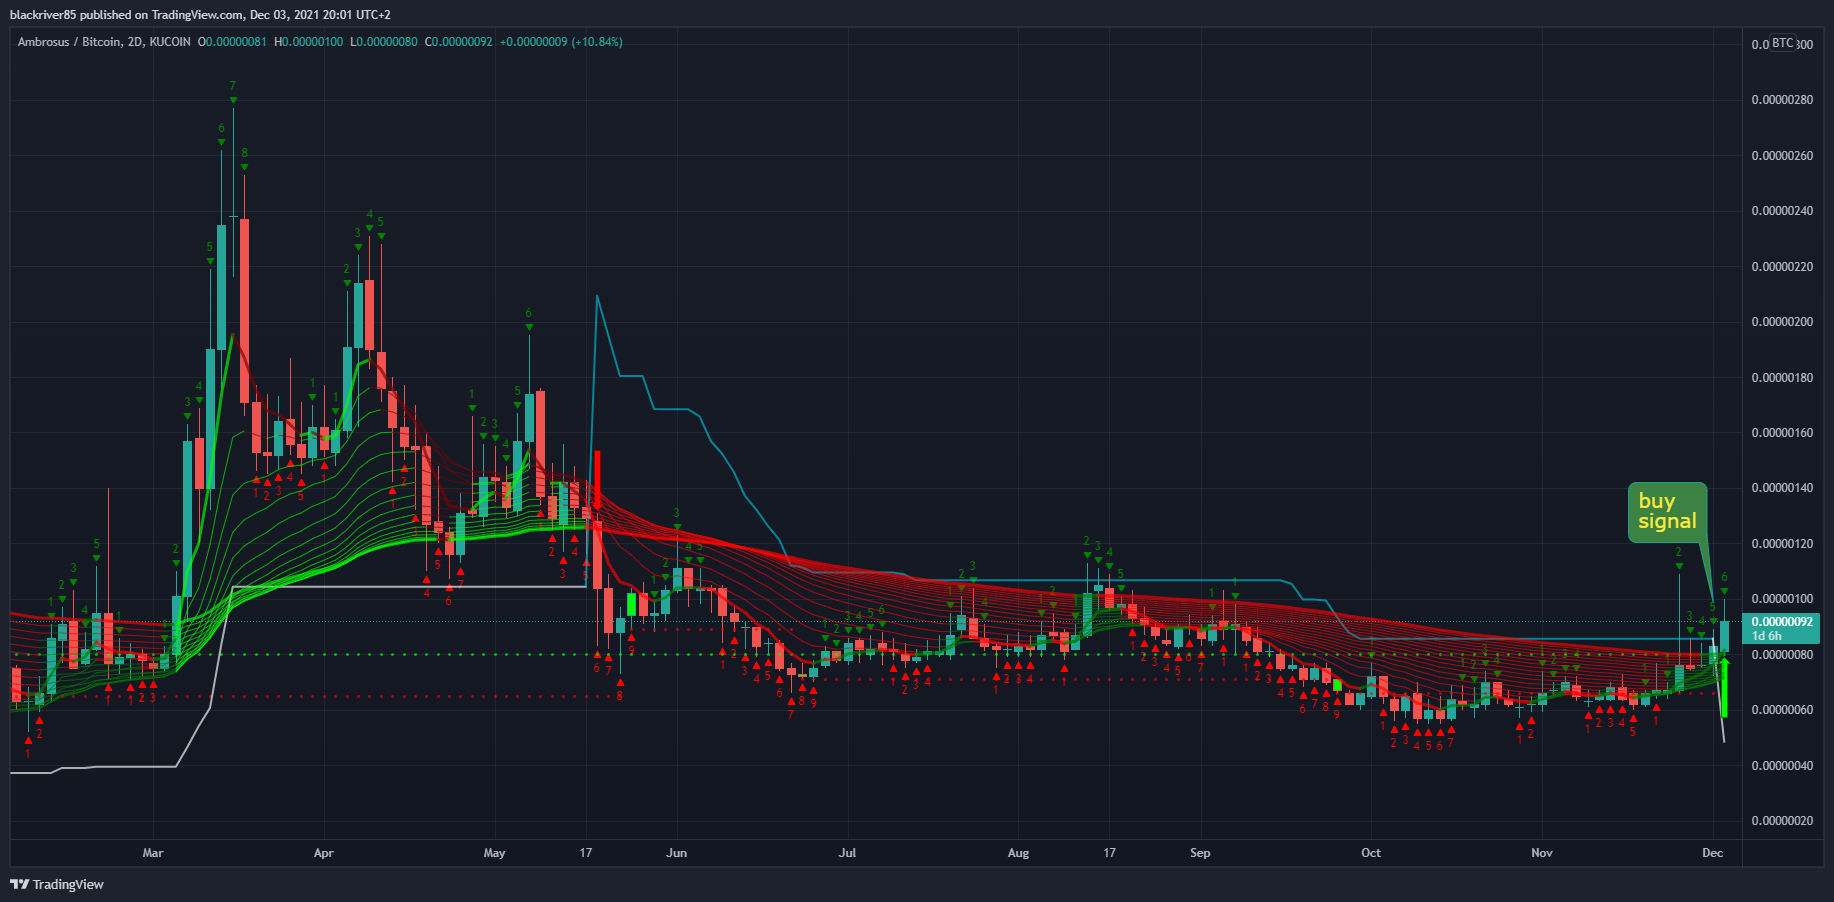Click price axis label 0.00000160

click(x=1782, y=433)
